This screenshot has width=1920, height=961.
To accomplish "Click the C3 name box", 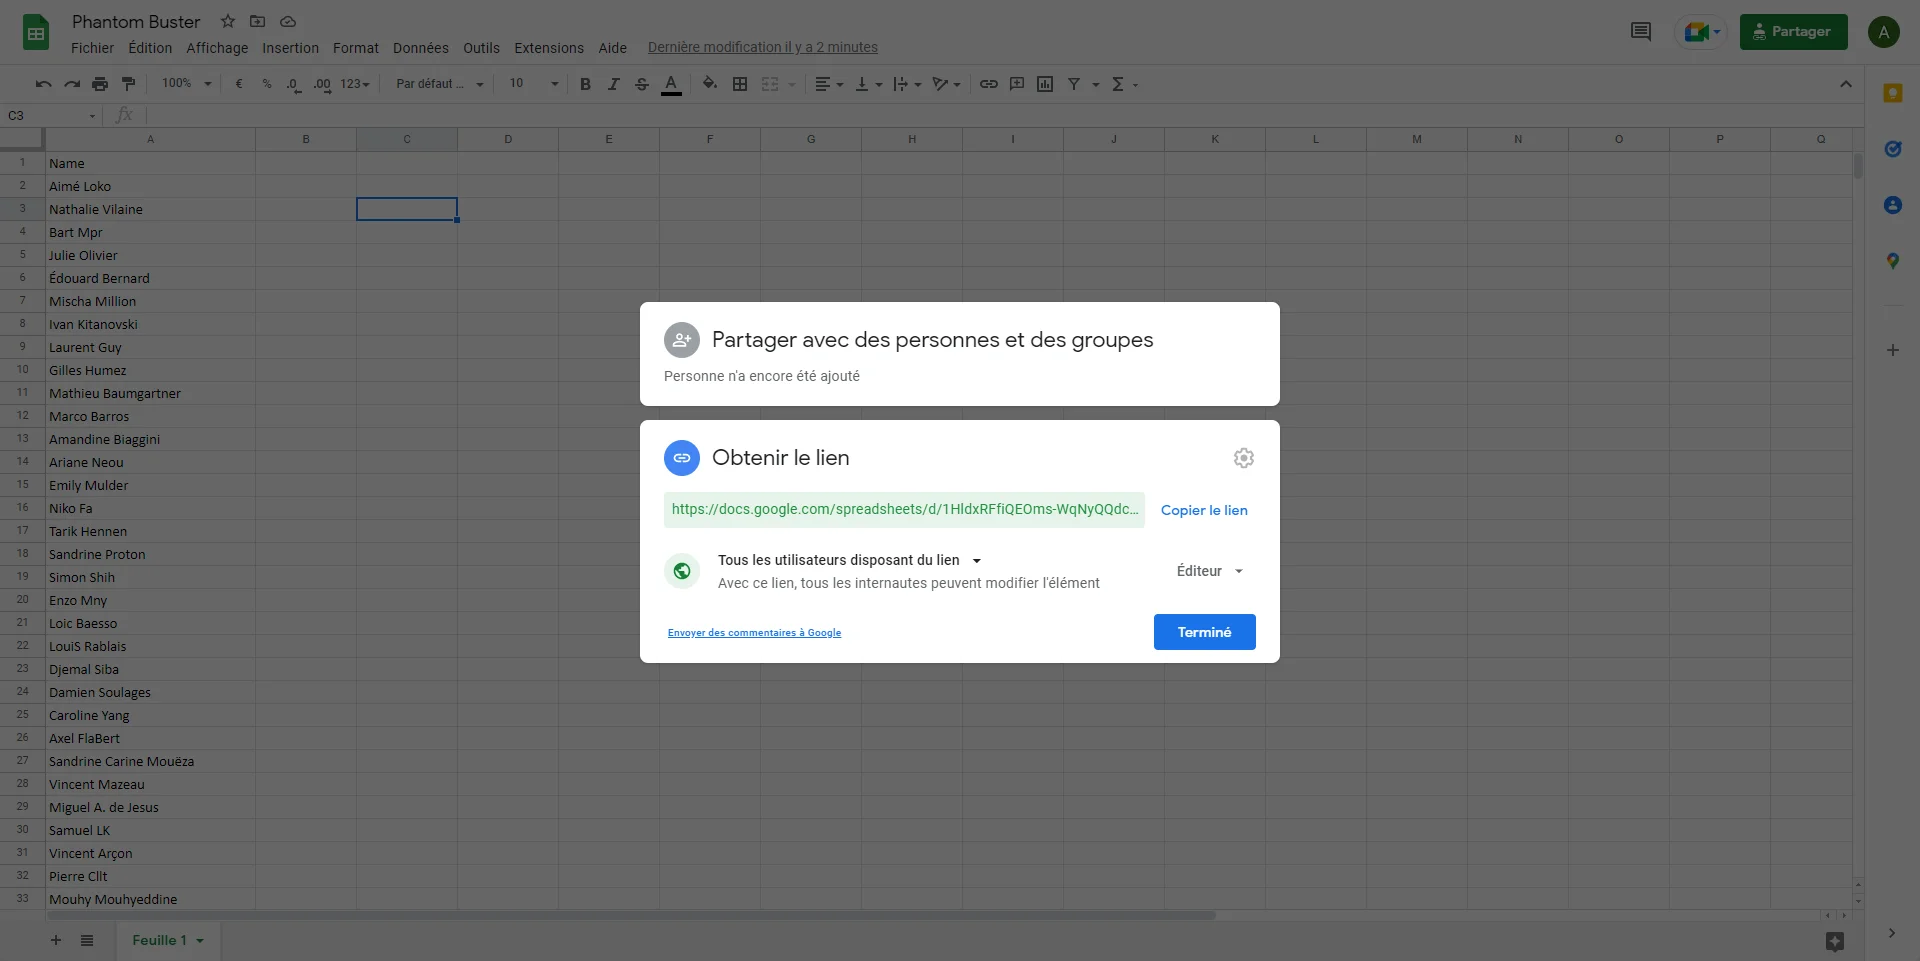I will click(52, 115).
